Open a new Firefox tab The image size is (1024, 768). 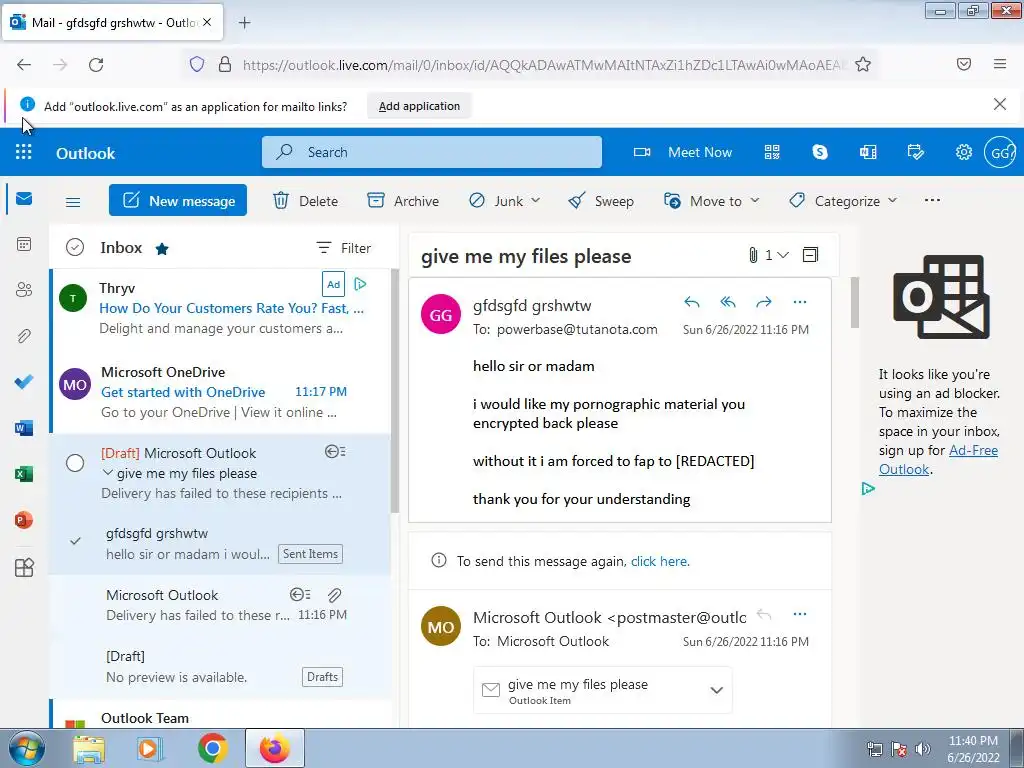click(x=244, y=23)
